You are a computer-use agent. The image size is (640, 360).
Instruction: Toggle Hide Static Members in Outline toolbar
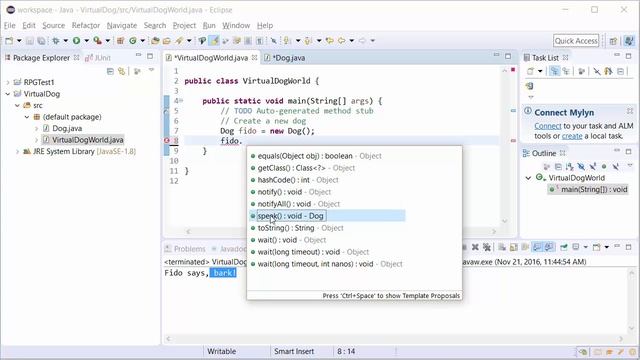click(x=592, y=167)
